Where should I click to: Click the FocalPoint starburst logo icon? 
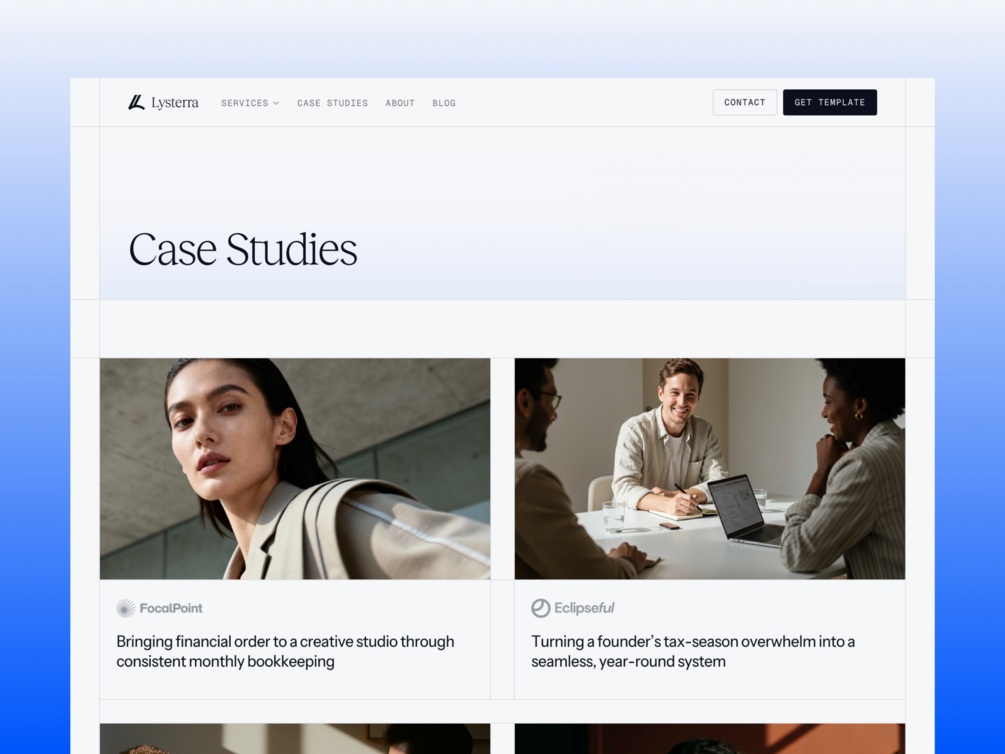126,608
